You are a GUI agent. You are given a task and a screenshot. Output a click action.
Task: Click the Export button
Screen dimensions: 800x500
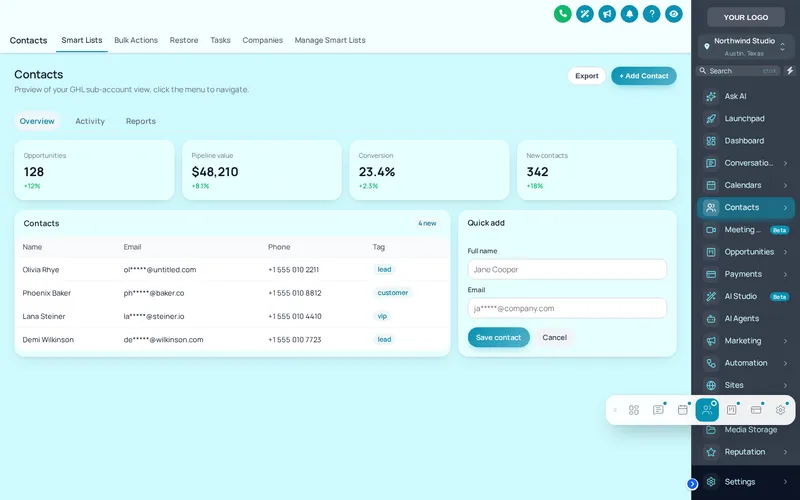coord(587,76)
